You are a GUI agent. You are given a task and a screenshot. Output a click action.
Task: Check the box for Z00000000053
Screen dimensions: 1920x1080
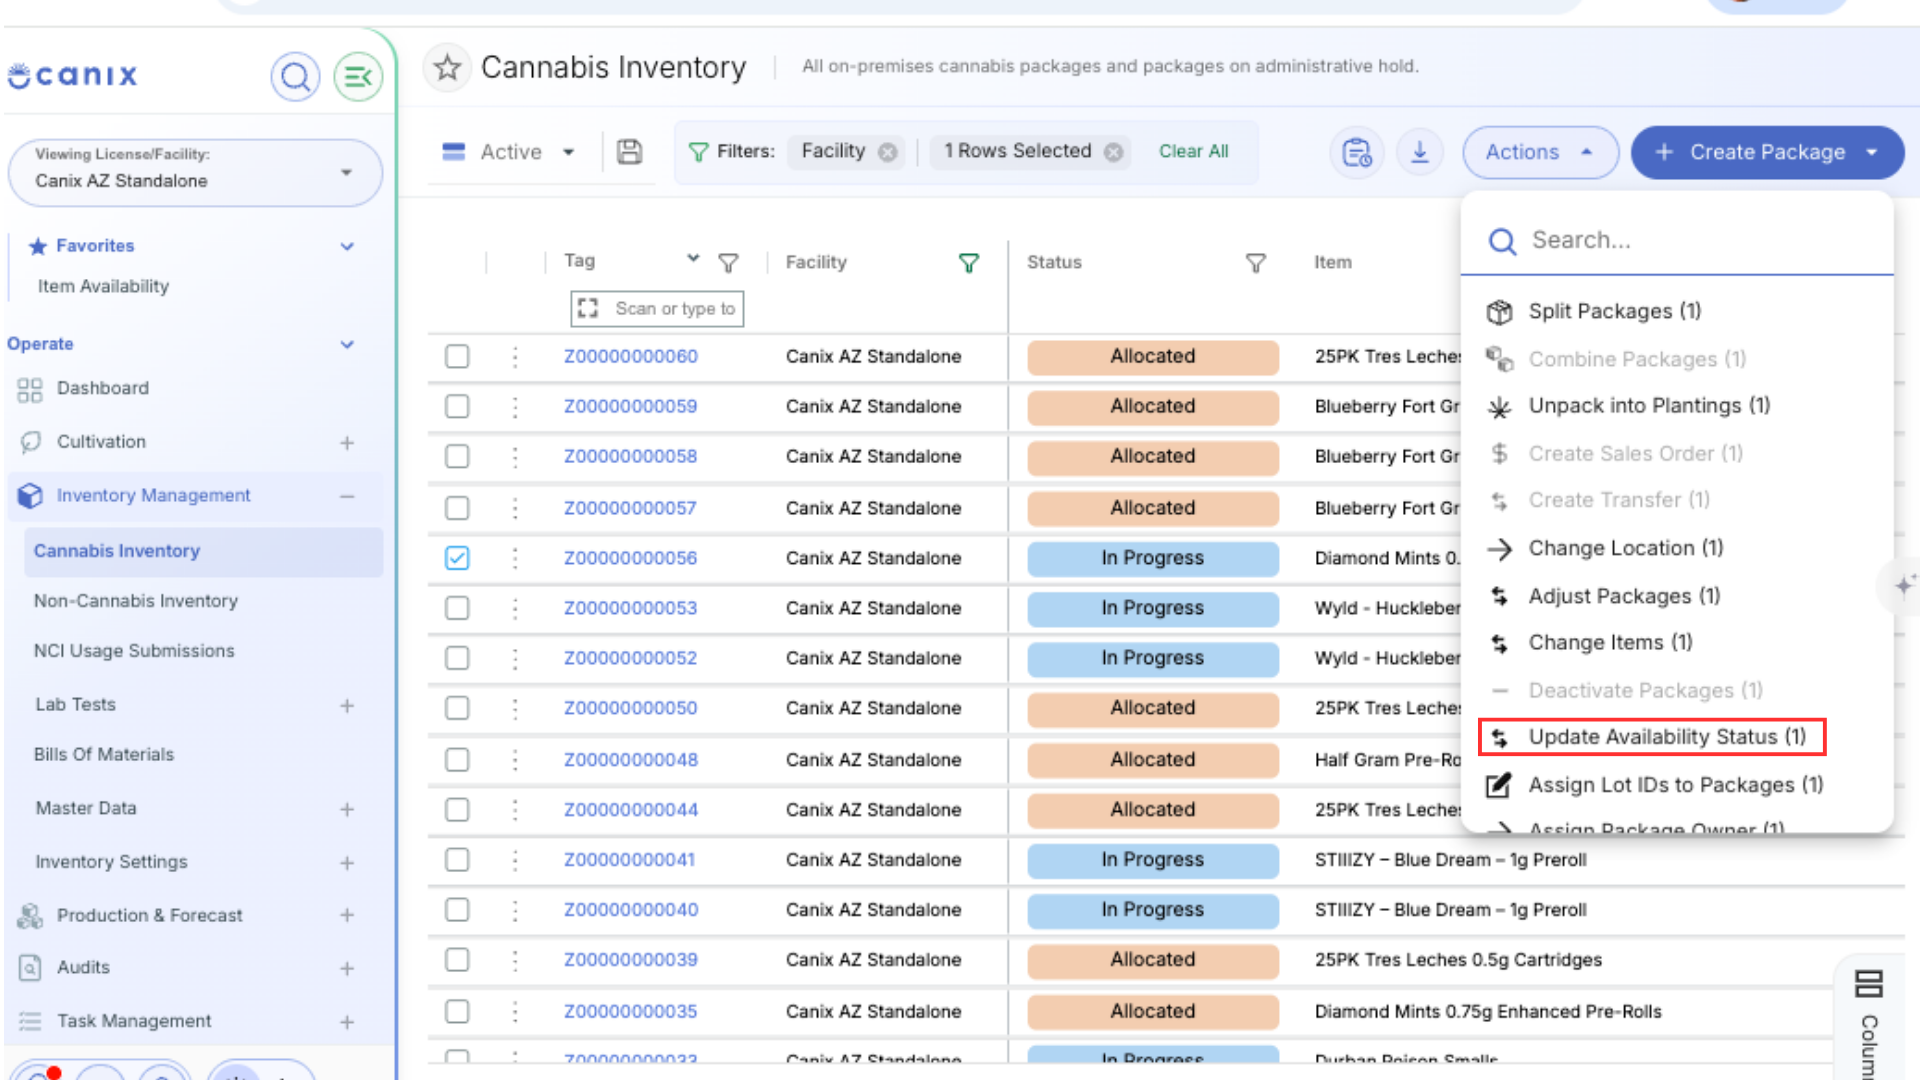click(457, 608)
